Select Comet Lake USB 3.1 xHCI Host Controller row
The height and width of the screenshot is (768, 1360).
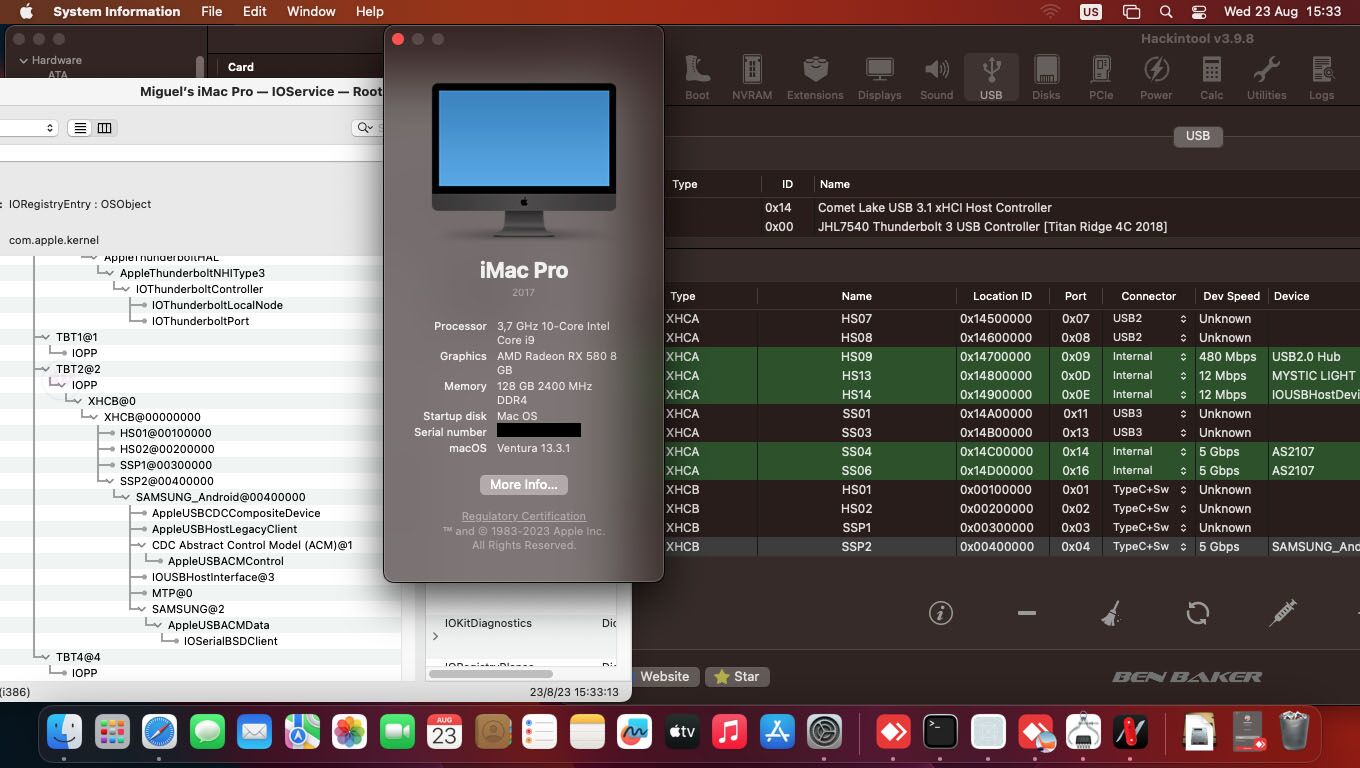click(1012, 208)
